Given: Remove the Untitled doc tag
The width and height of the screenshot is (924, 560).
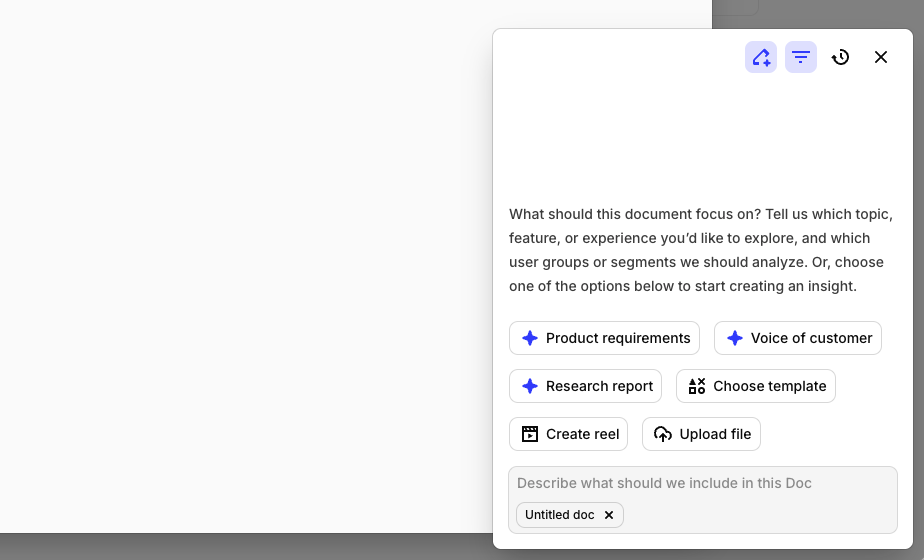Looking at the screenshot, I should tap(609, 515).
